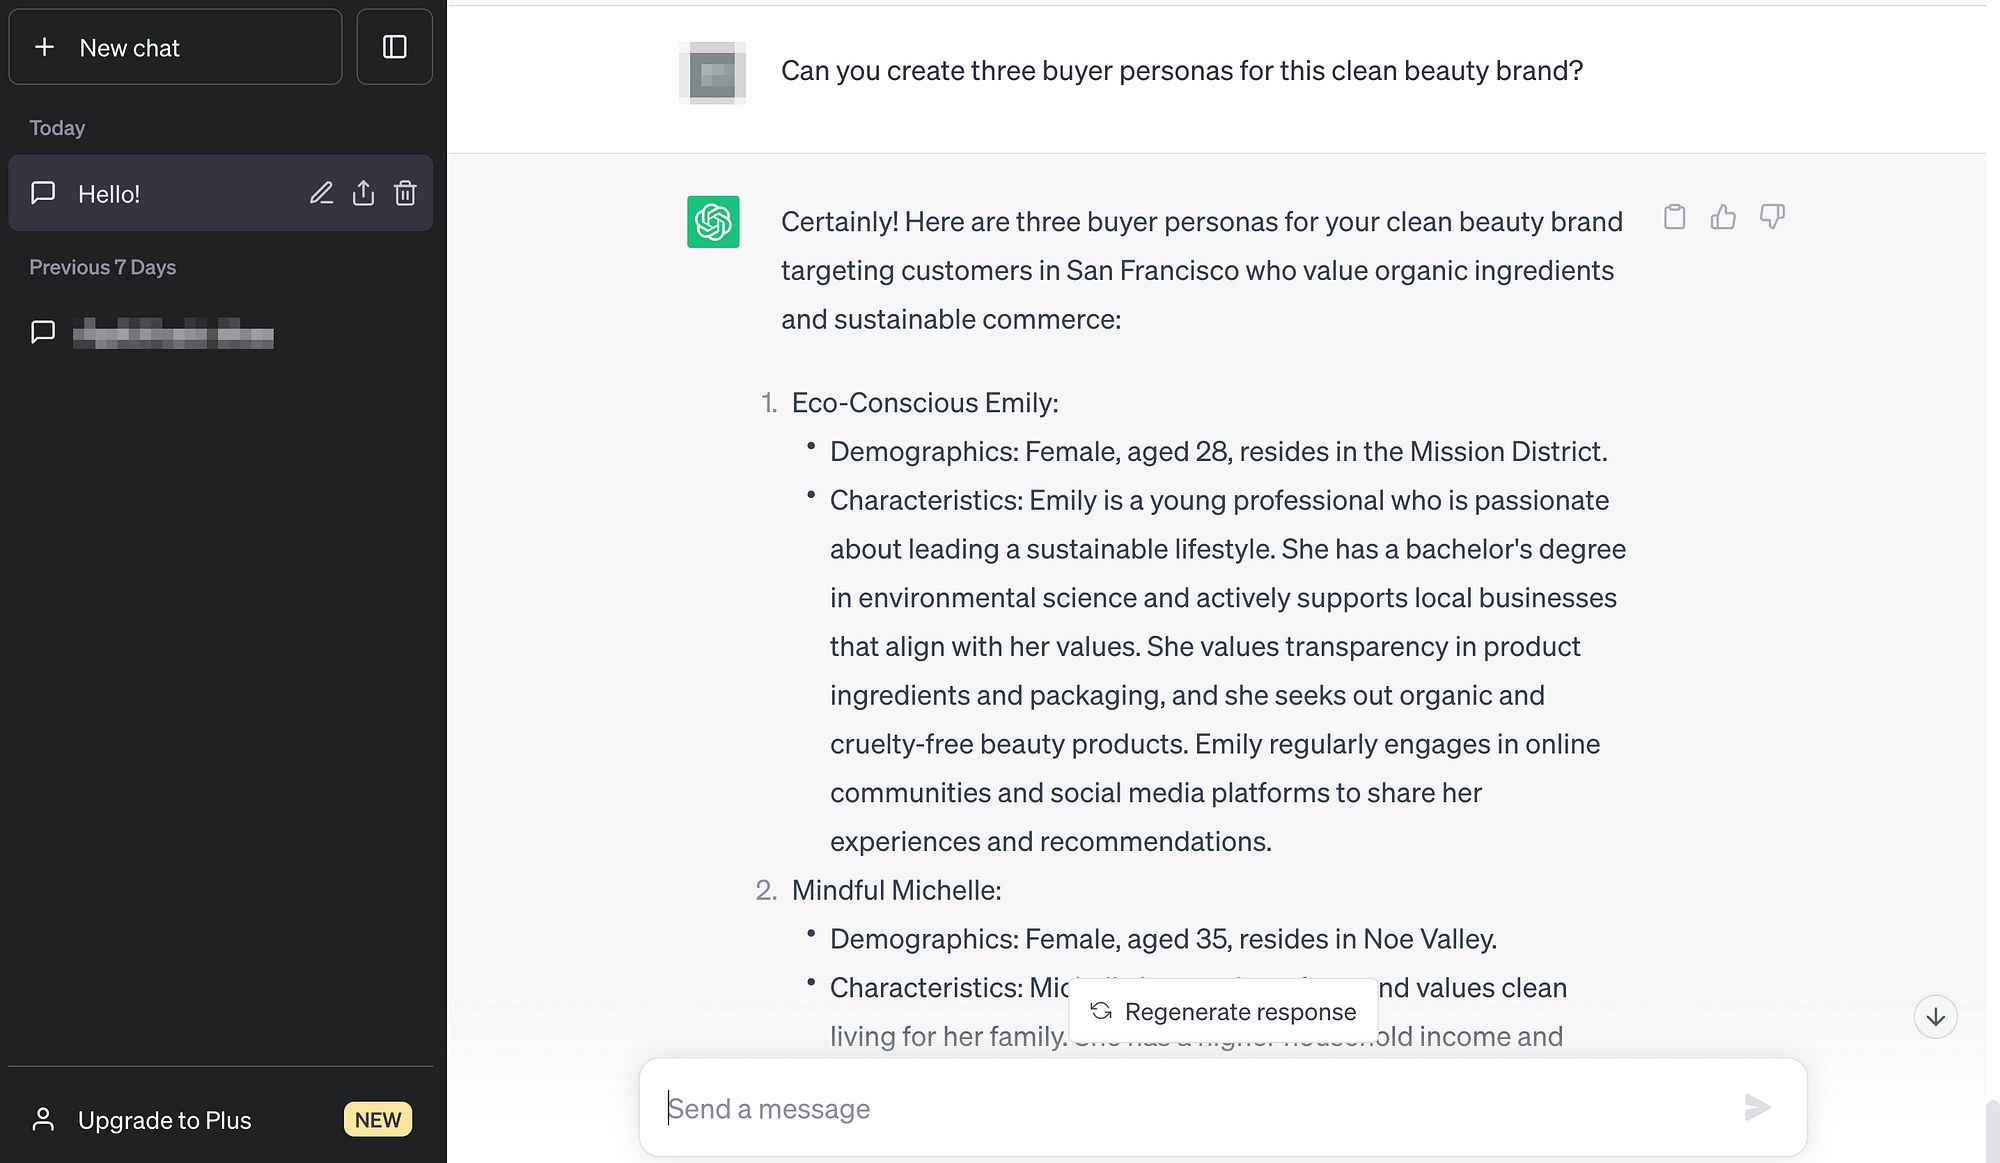Click the sidebar toggle layout icon
Viewport: 2000px width, 1163px height.
point(394,46)
